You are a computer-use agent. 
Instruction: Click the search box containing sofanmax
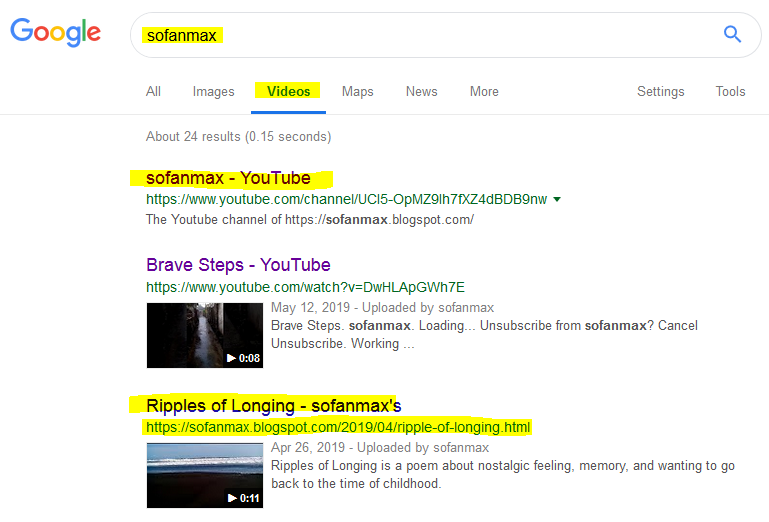pos(445,35)
